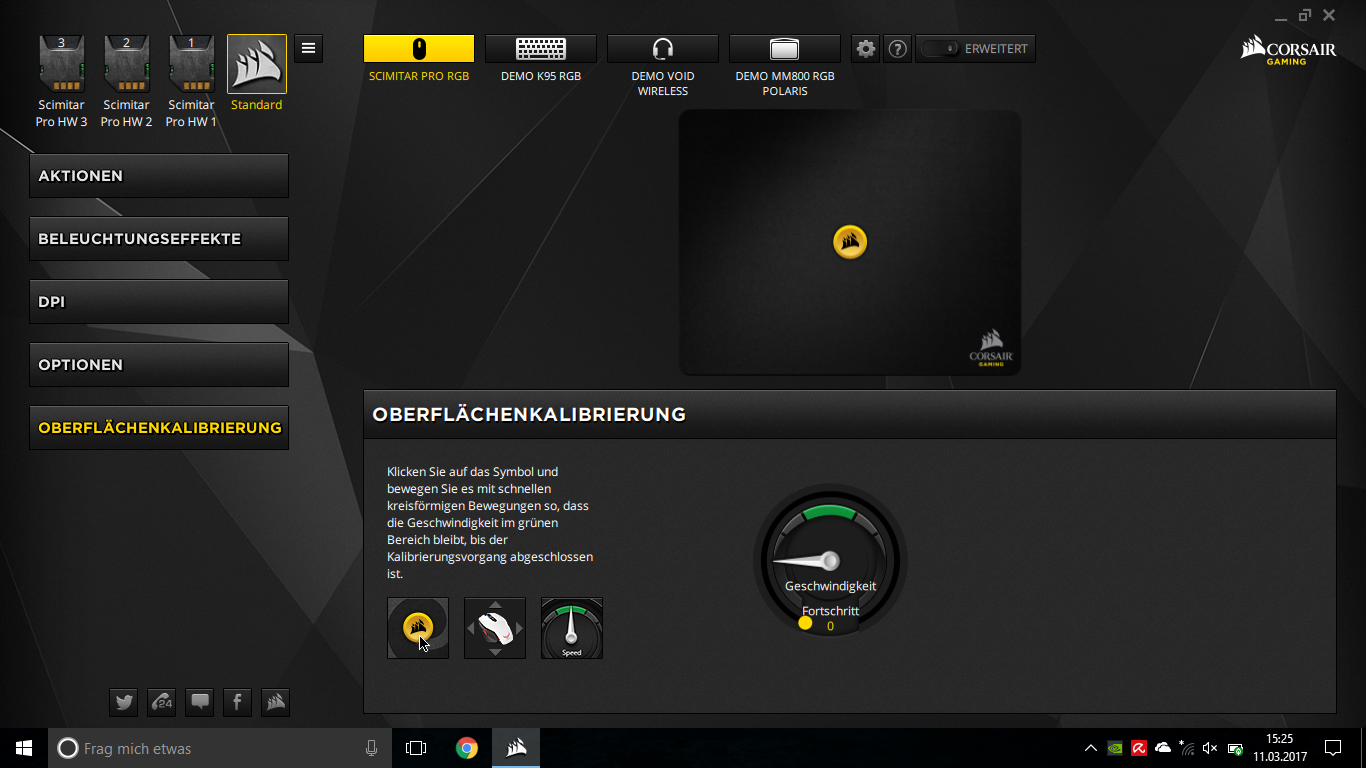Click the Cortana search field

219,748
